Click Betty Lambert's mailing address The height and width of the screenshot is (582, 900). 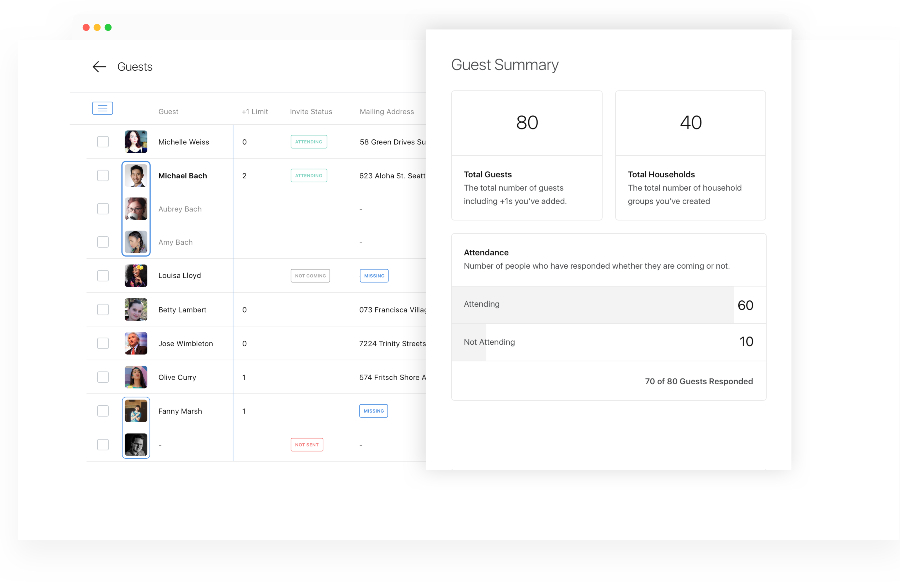pyautogui.click(x=393, y=309)
